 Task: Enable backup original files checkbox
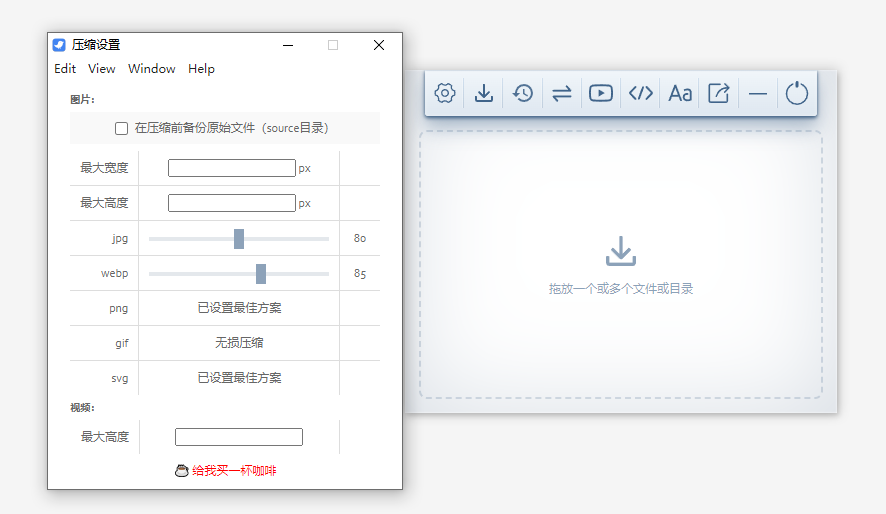tap(121, 128)
